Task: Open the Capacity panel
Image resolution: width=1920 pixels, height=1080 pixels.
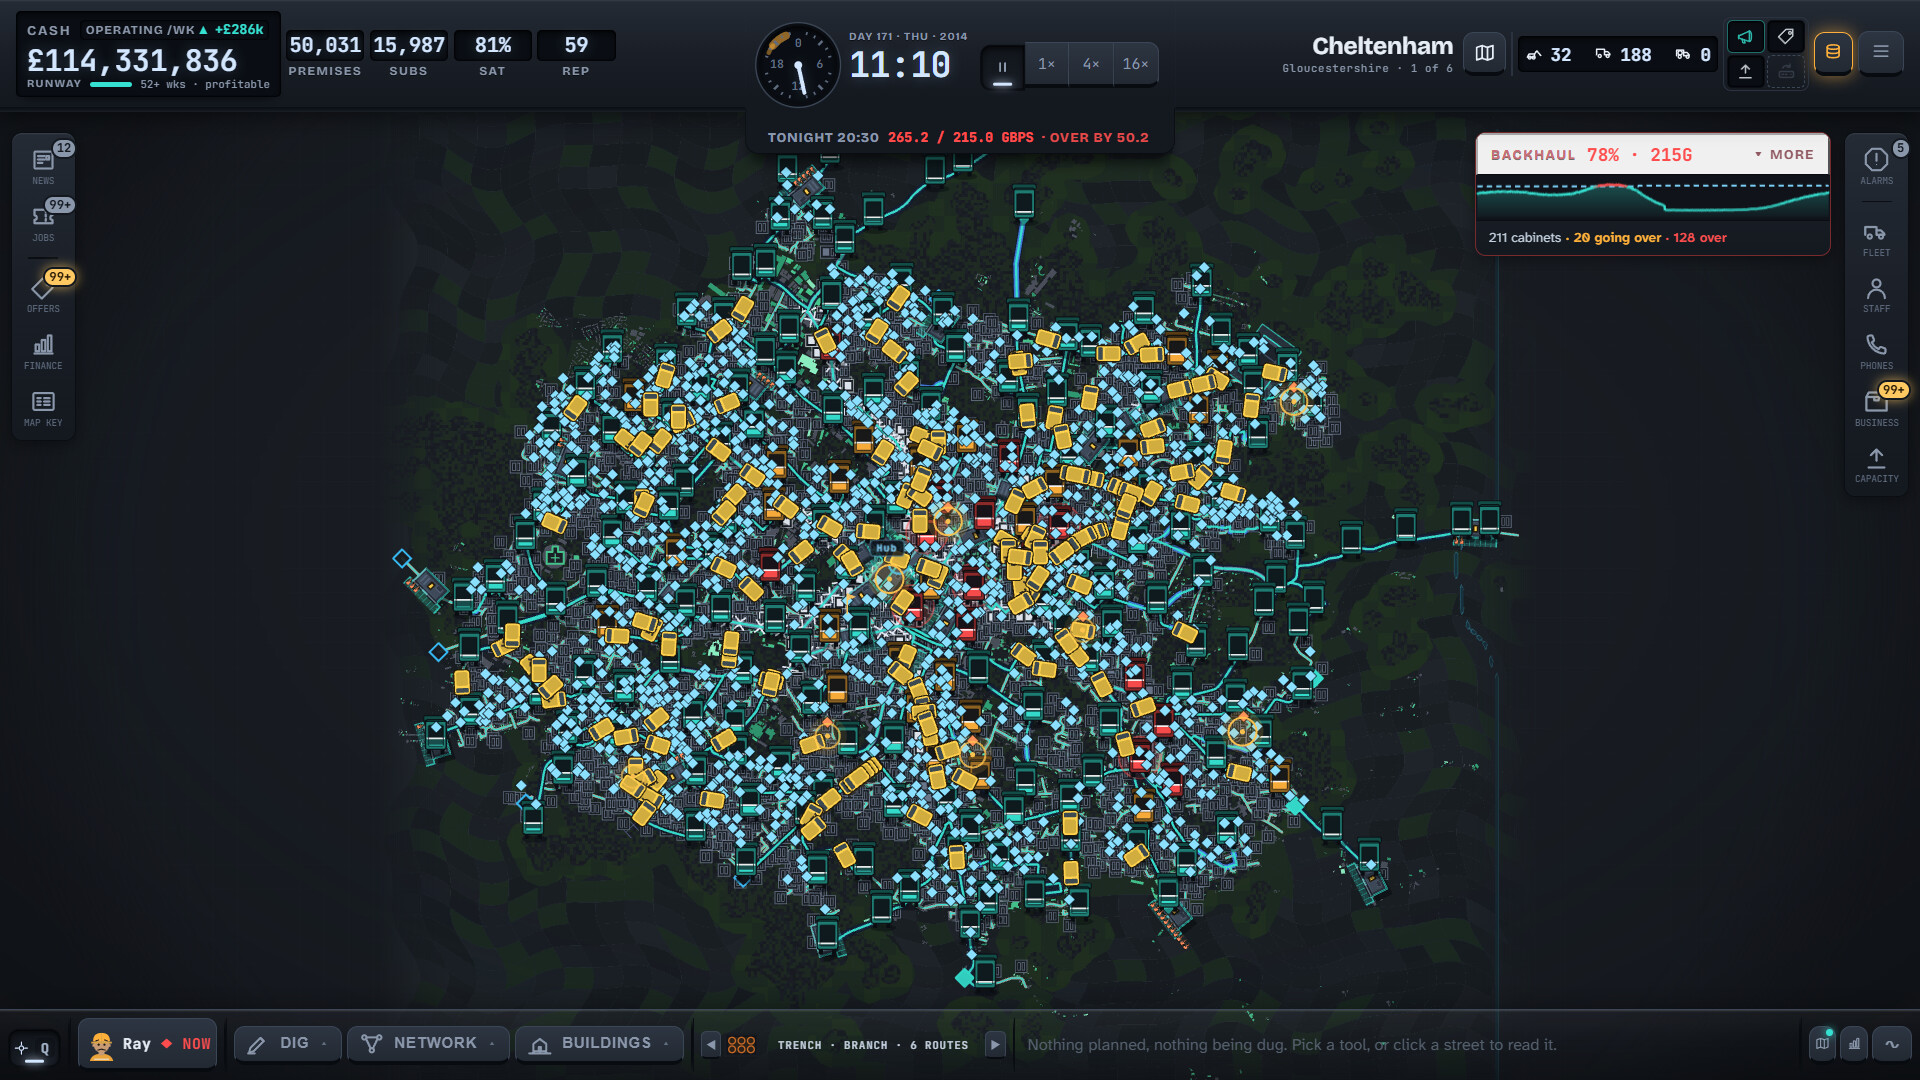Action: (x=1876, y=464)
